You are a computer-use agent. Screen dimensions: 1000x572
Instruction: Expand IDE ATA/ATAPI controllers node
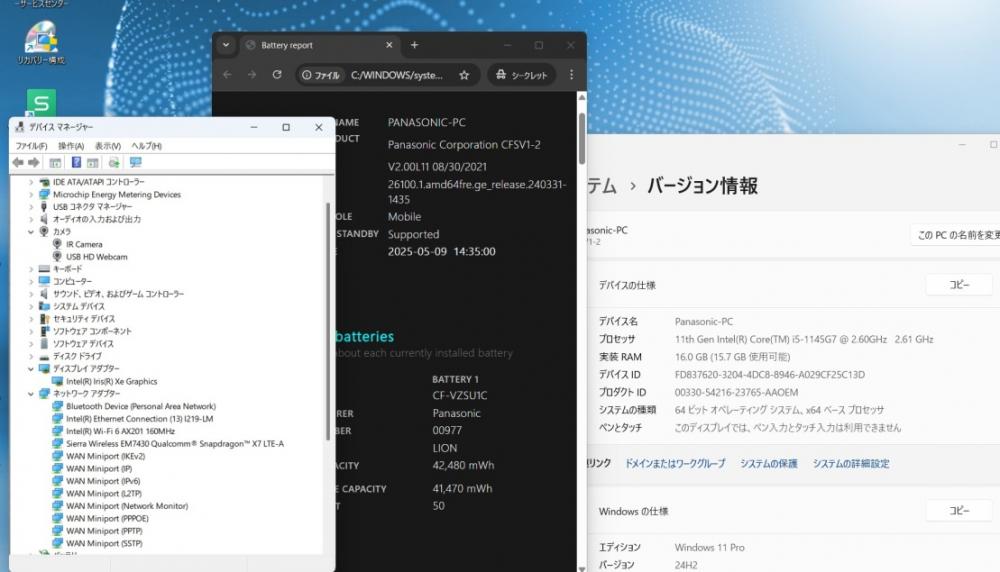point(31,182)
